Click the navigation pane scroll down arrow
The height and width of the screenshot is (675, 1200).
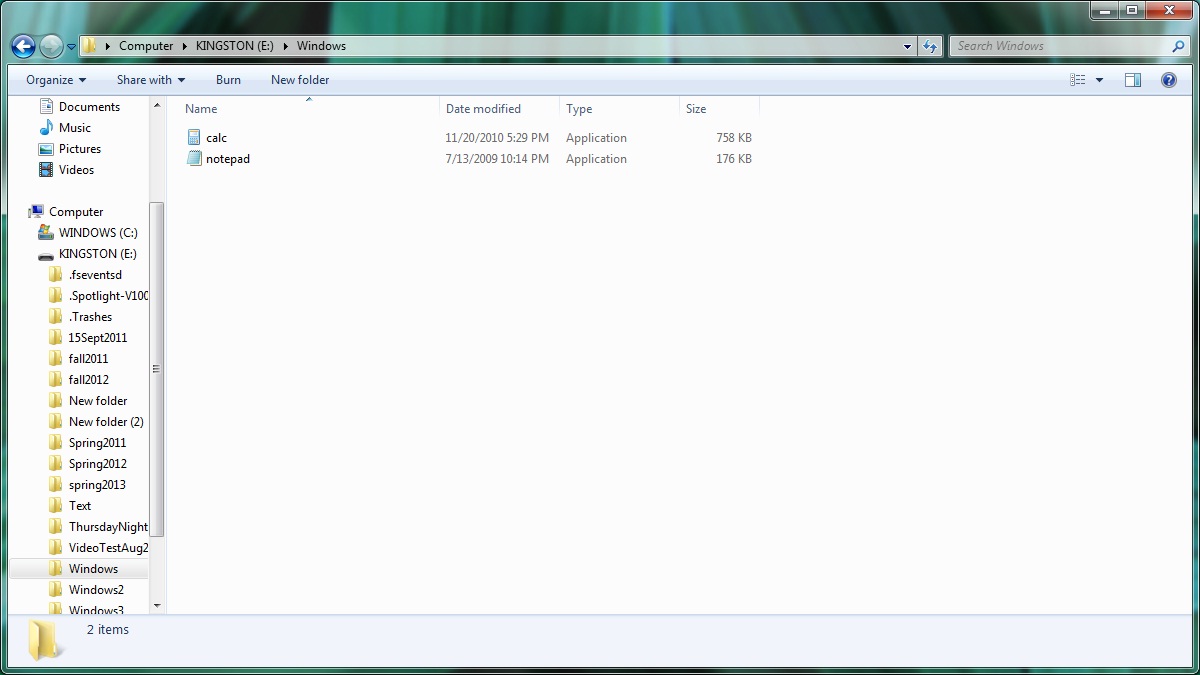[x=156, y=606]
